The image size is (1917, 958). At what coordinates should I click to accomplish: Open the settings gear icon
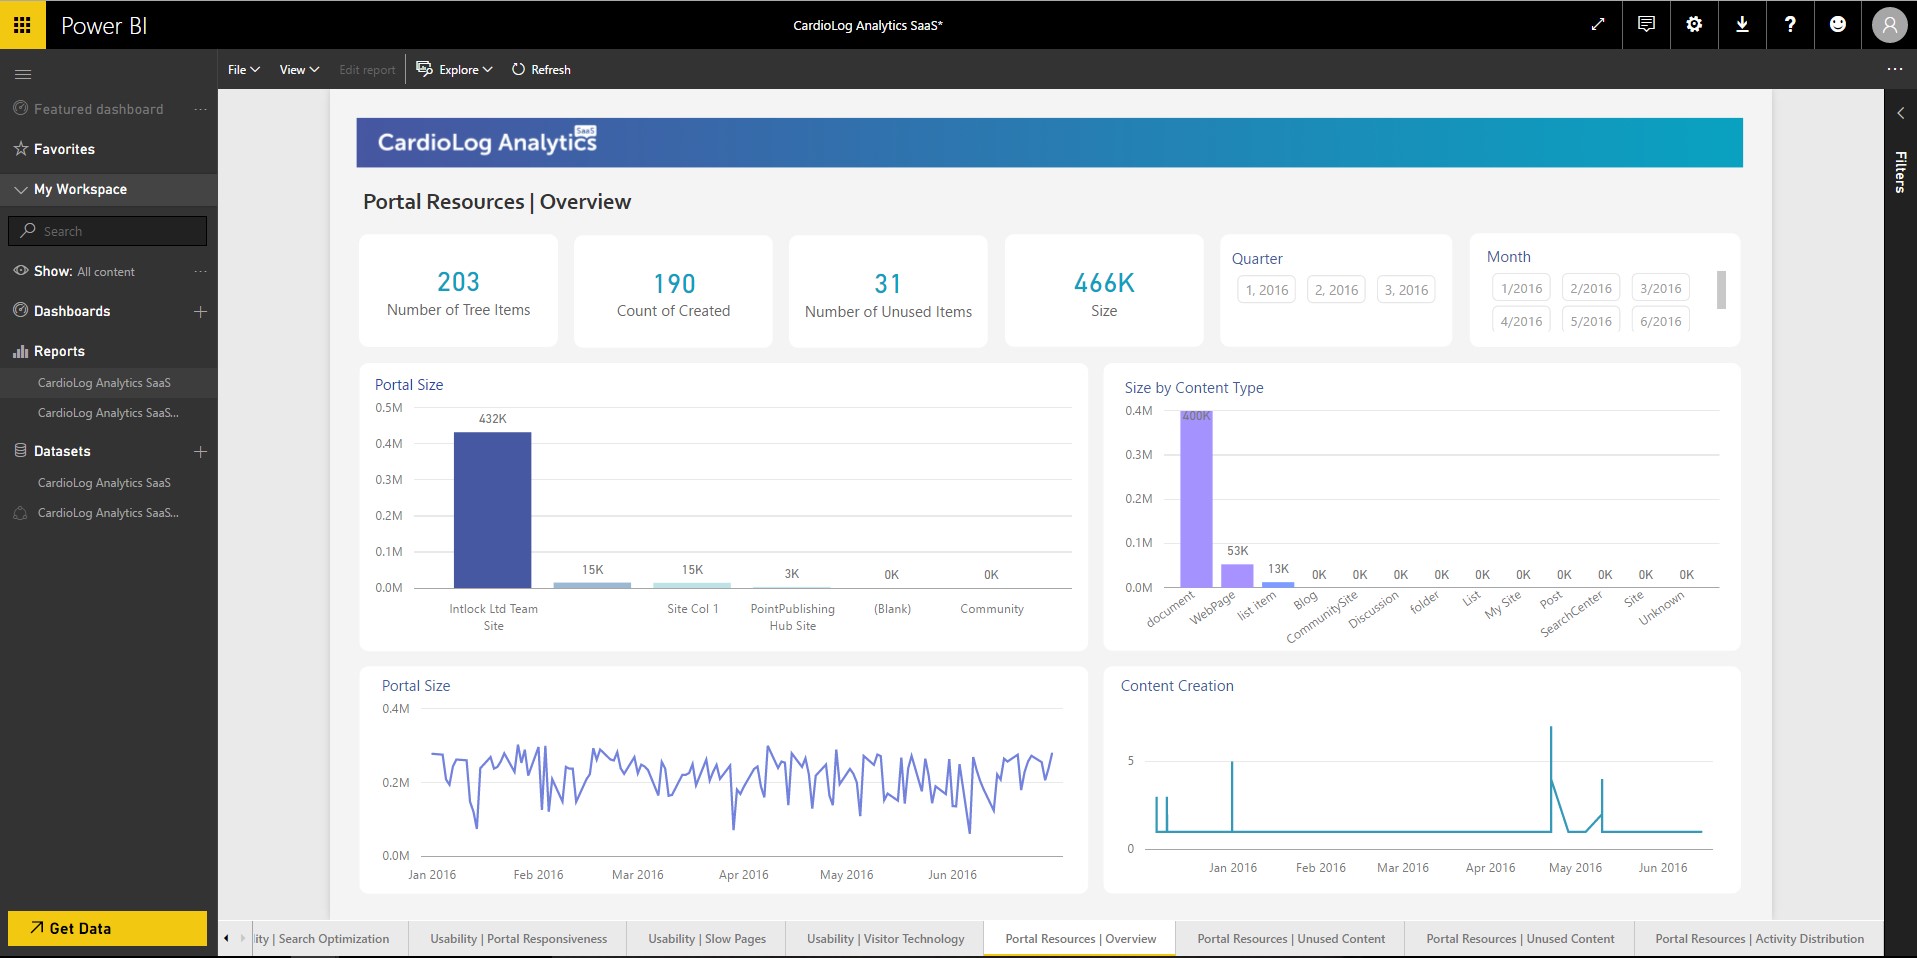pyautogui.click(x=1694, y=24)
